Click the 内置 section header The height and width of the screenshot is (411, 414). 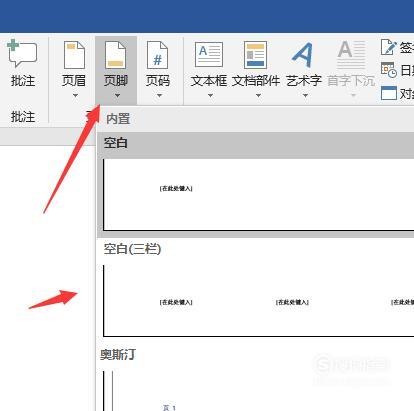coord(118,119)
